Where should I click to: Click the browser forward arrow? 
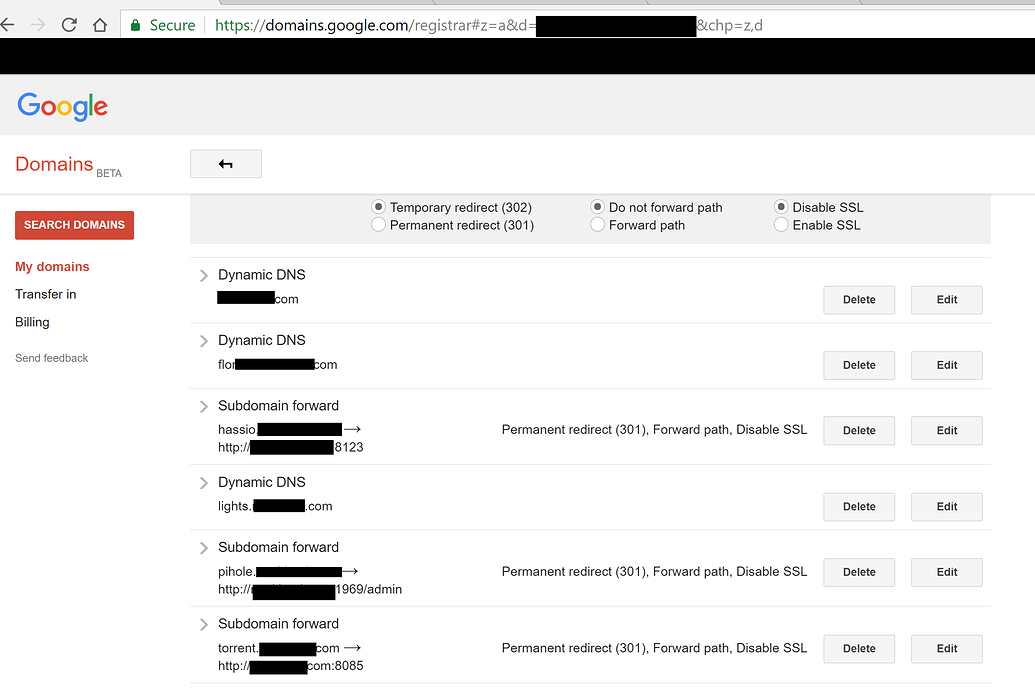[x=38, y=25]
